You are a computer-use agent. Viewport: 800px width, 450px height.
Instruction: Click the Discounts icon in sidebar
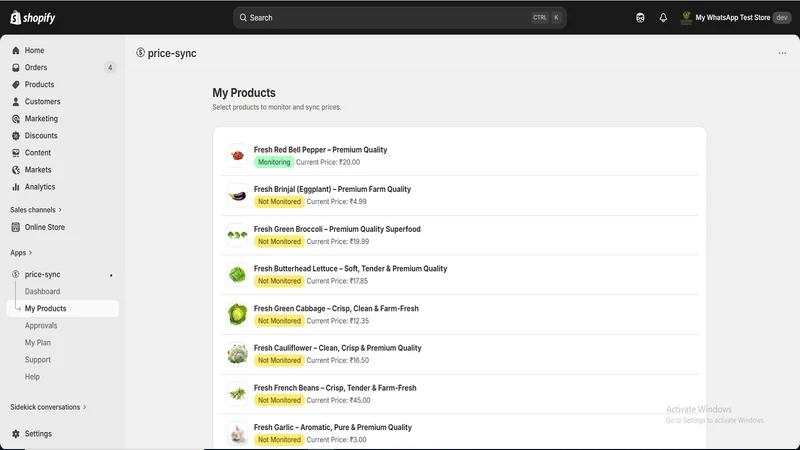(x=16, y=136)
